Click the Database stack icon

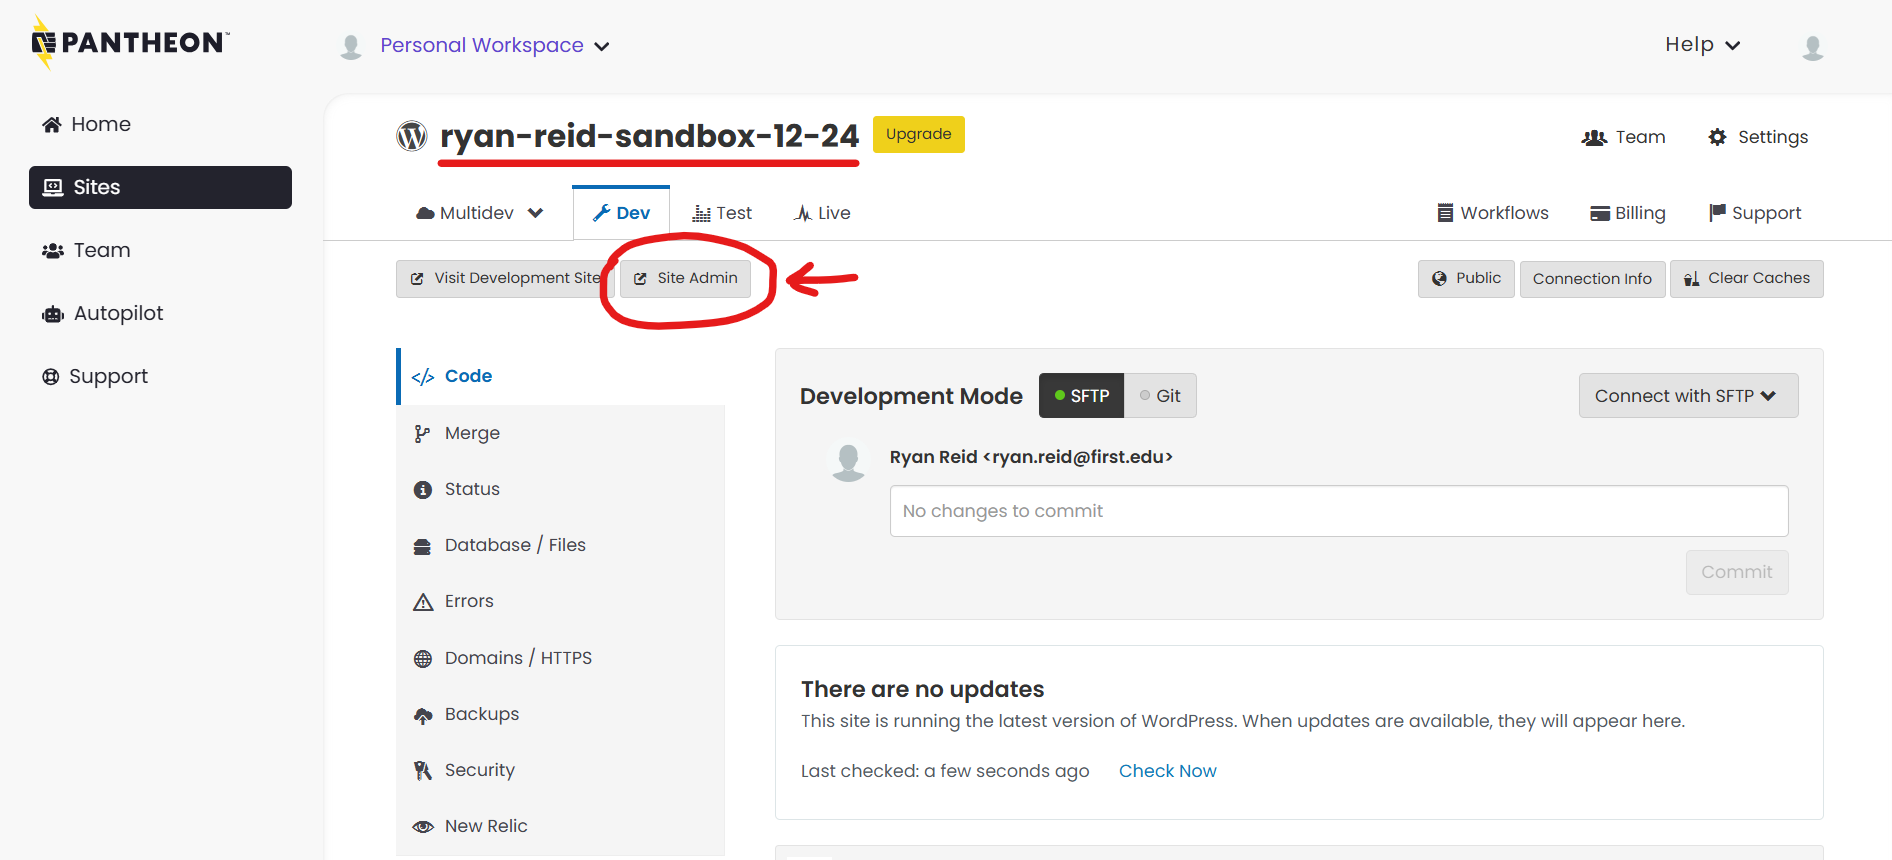point(422,546)
